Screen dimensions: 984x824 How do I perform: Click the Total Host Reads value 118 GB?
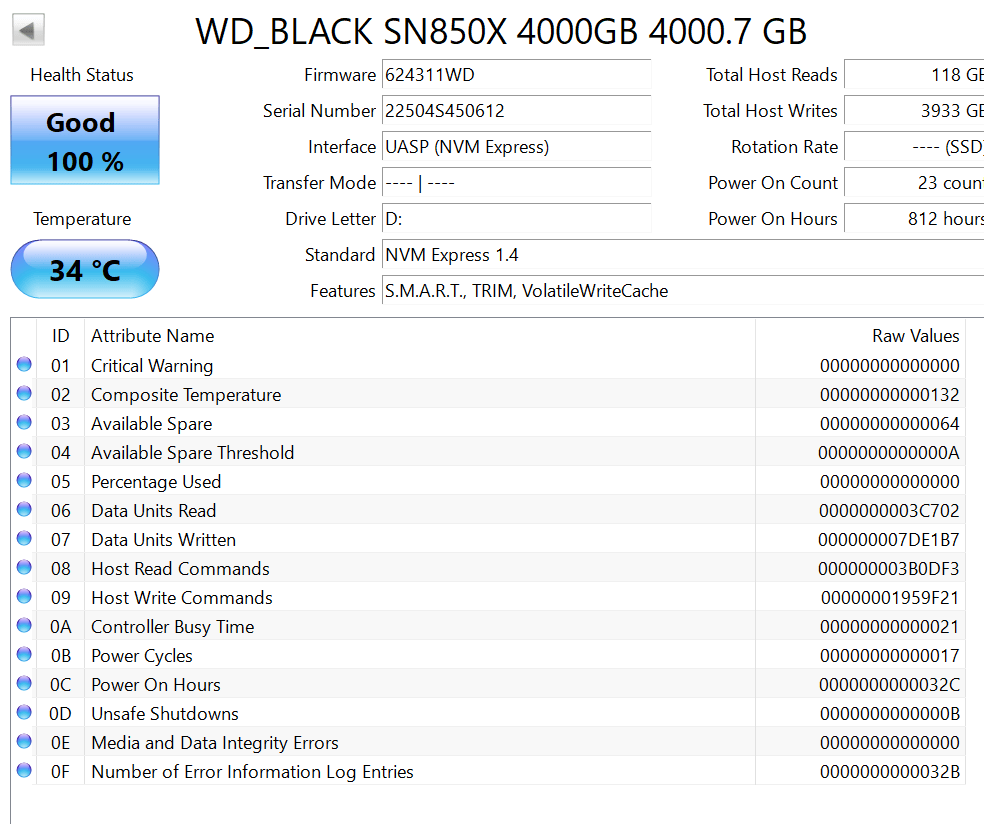[914, 75]
